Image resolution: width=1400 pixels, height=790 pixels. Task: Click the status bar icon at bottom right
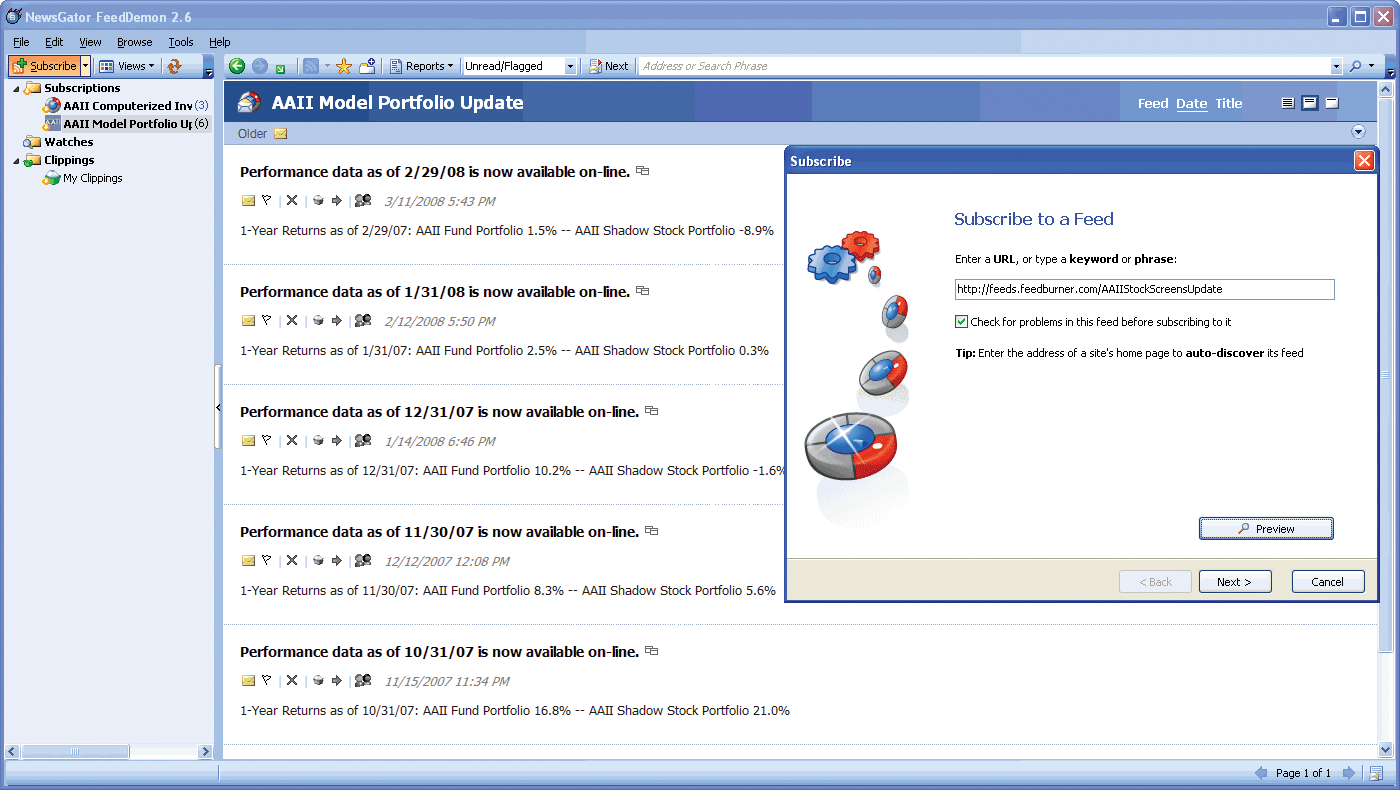click(x=1376, y=773)
